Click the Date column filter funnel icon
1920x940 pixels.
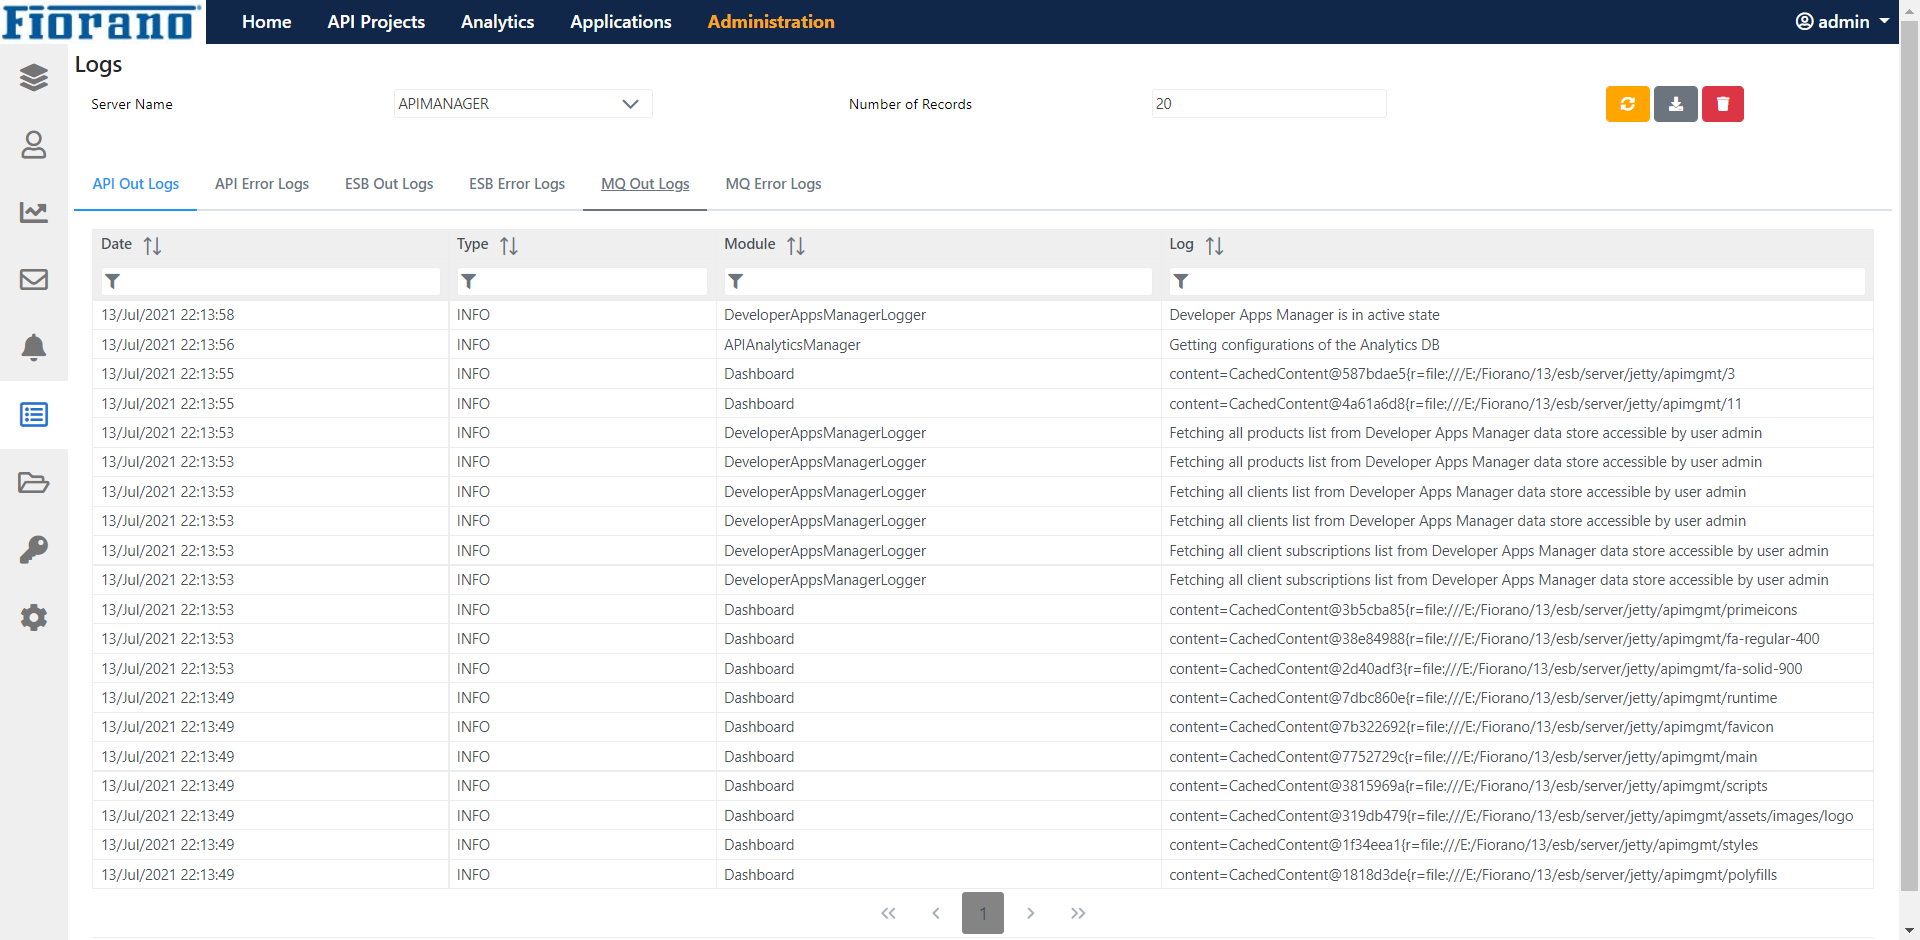click(113, 281)
